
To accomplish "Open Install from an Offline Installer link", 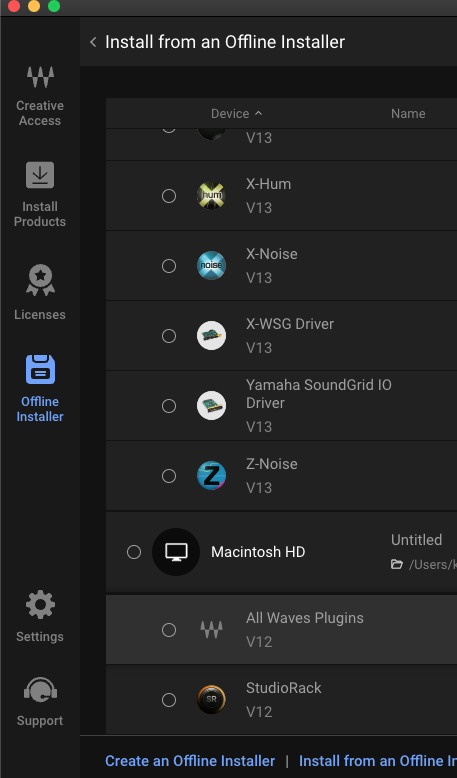I will [378, 761].
